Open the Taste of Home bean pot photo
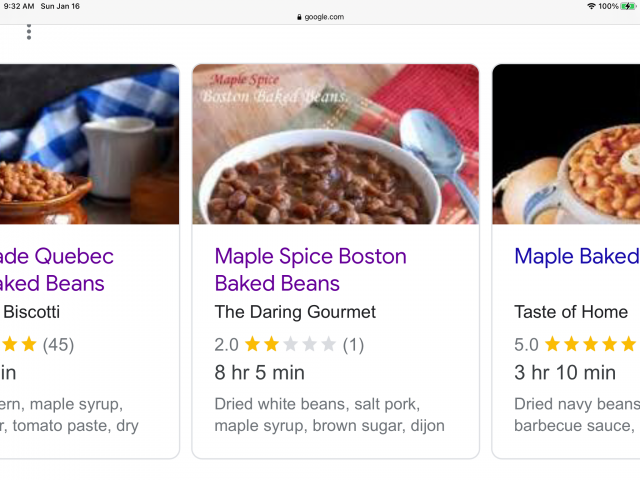The height and width of the screenshot is (480, 640). click(x=566, y=144)
